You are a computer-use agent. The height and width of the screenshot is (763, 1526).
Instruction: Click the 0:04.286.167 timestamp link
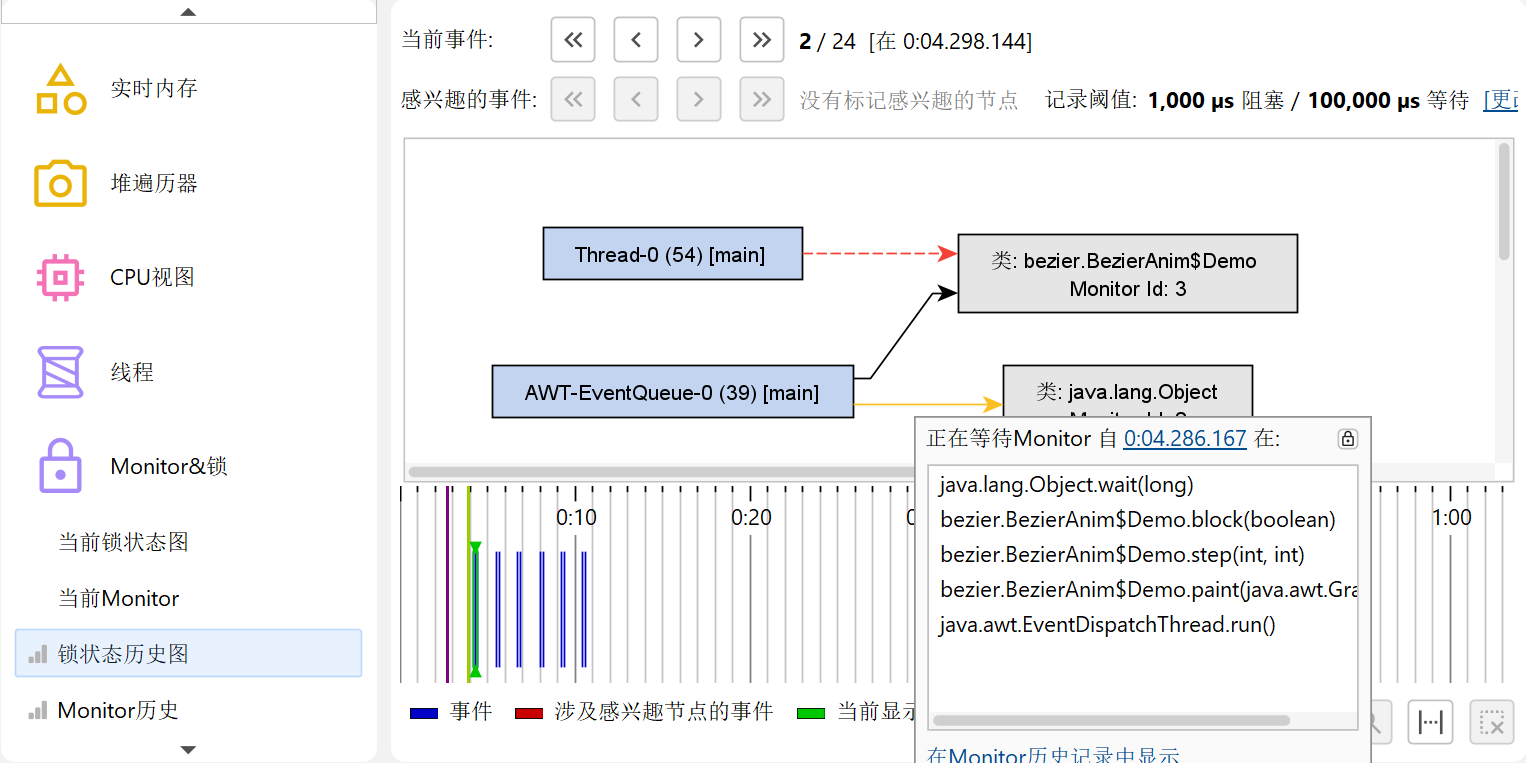click(x=1185, y=438)
